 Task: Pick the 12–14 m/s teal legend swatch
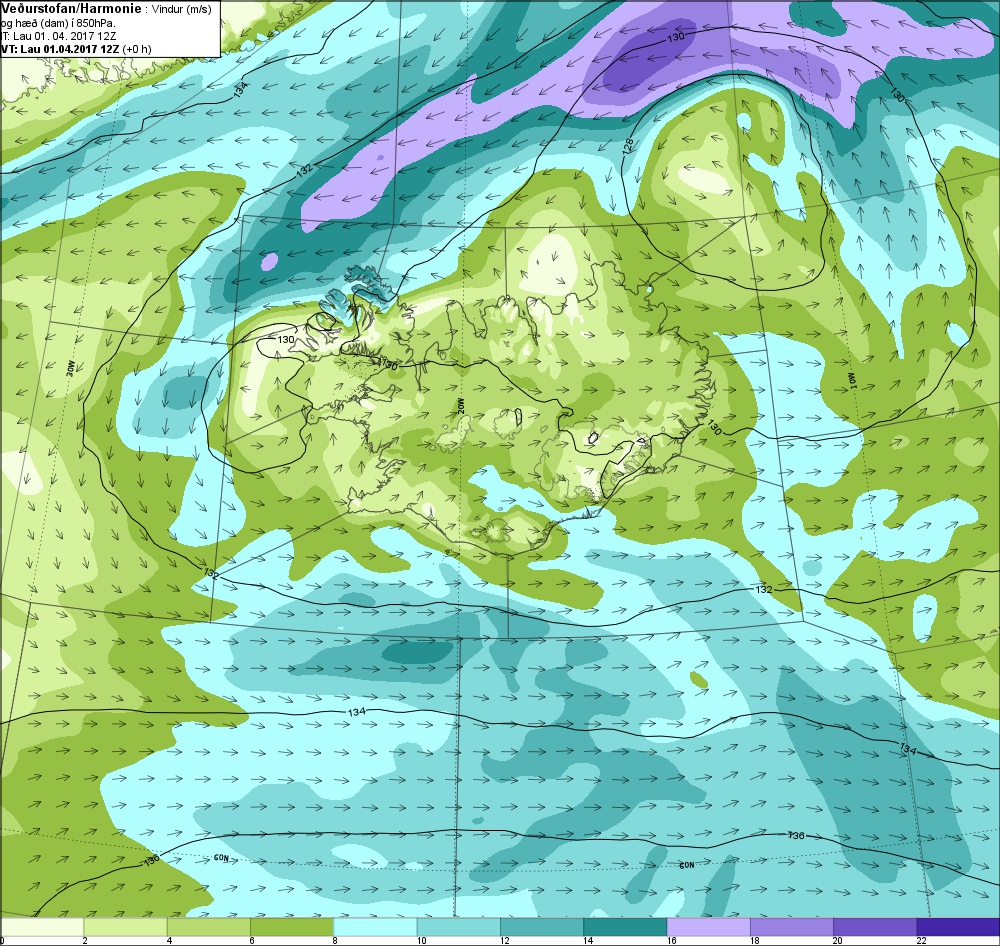tap(541, 926)
